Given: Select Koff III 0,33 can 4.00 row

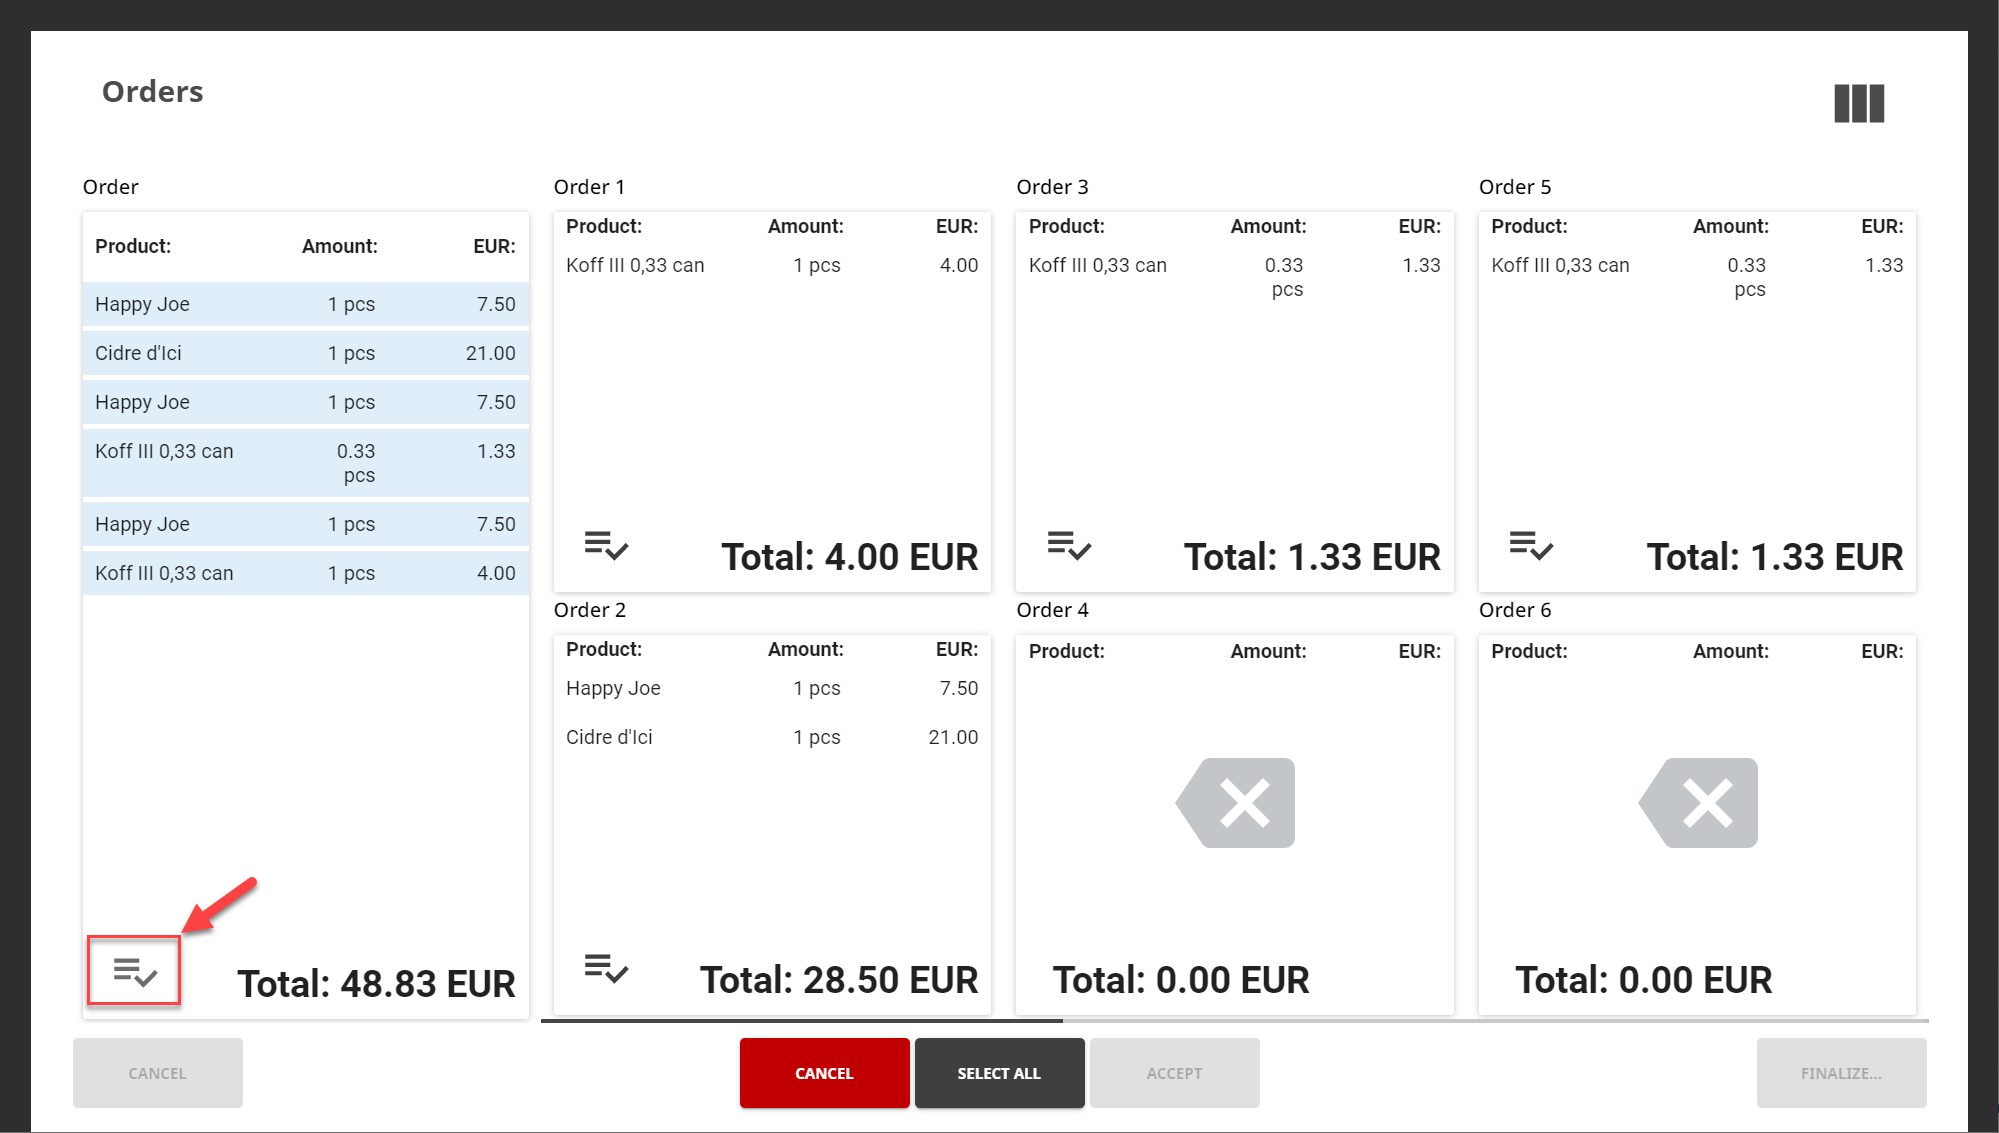Looking at the screenshot, I should [305, 573].
